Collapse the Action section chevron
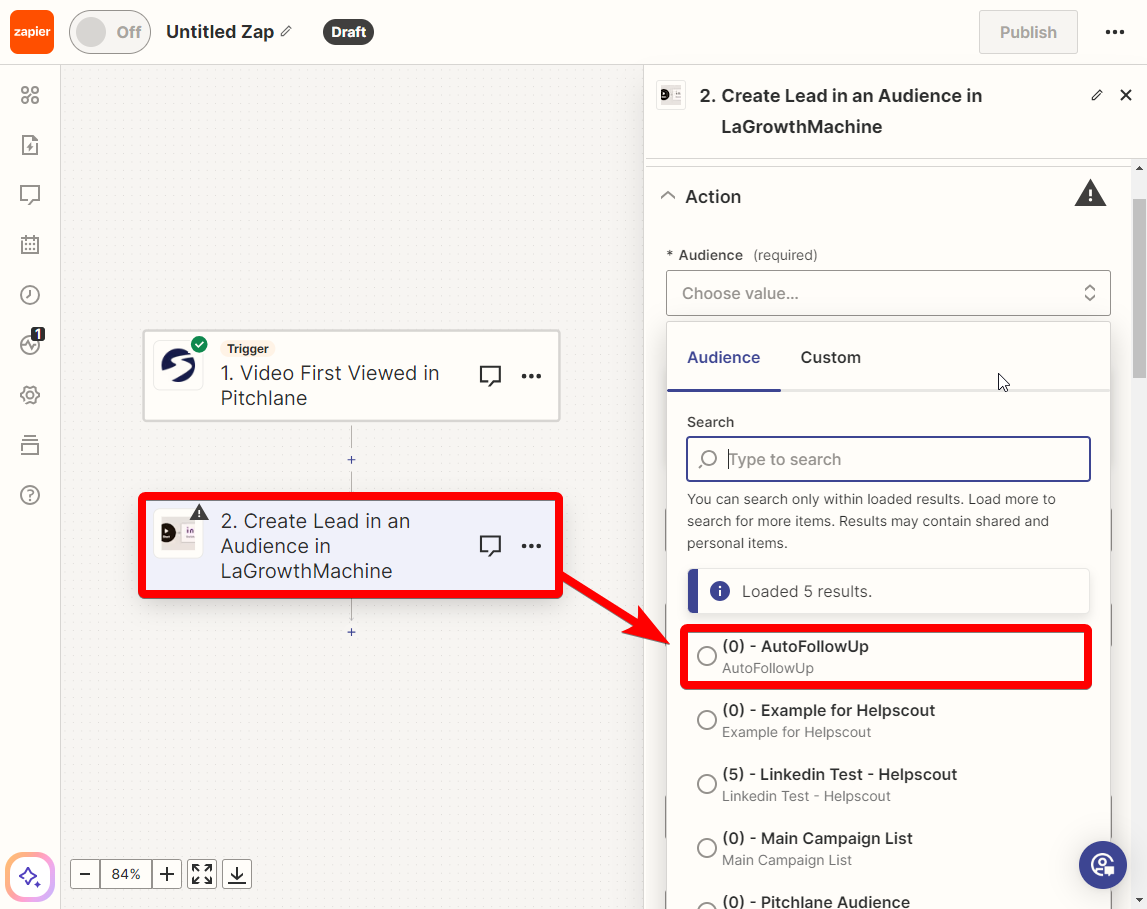Viewport: 1147px width, 909px height. coord(668,196)
